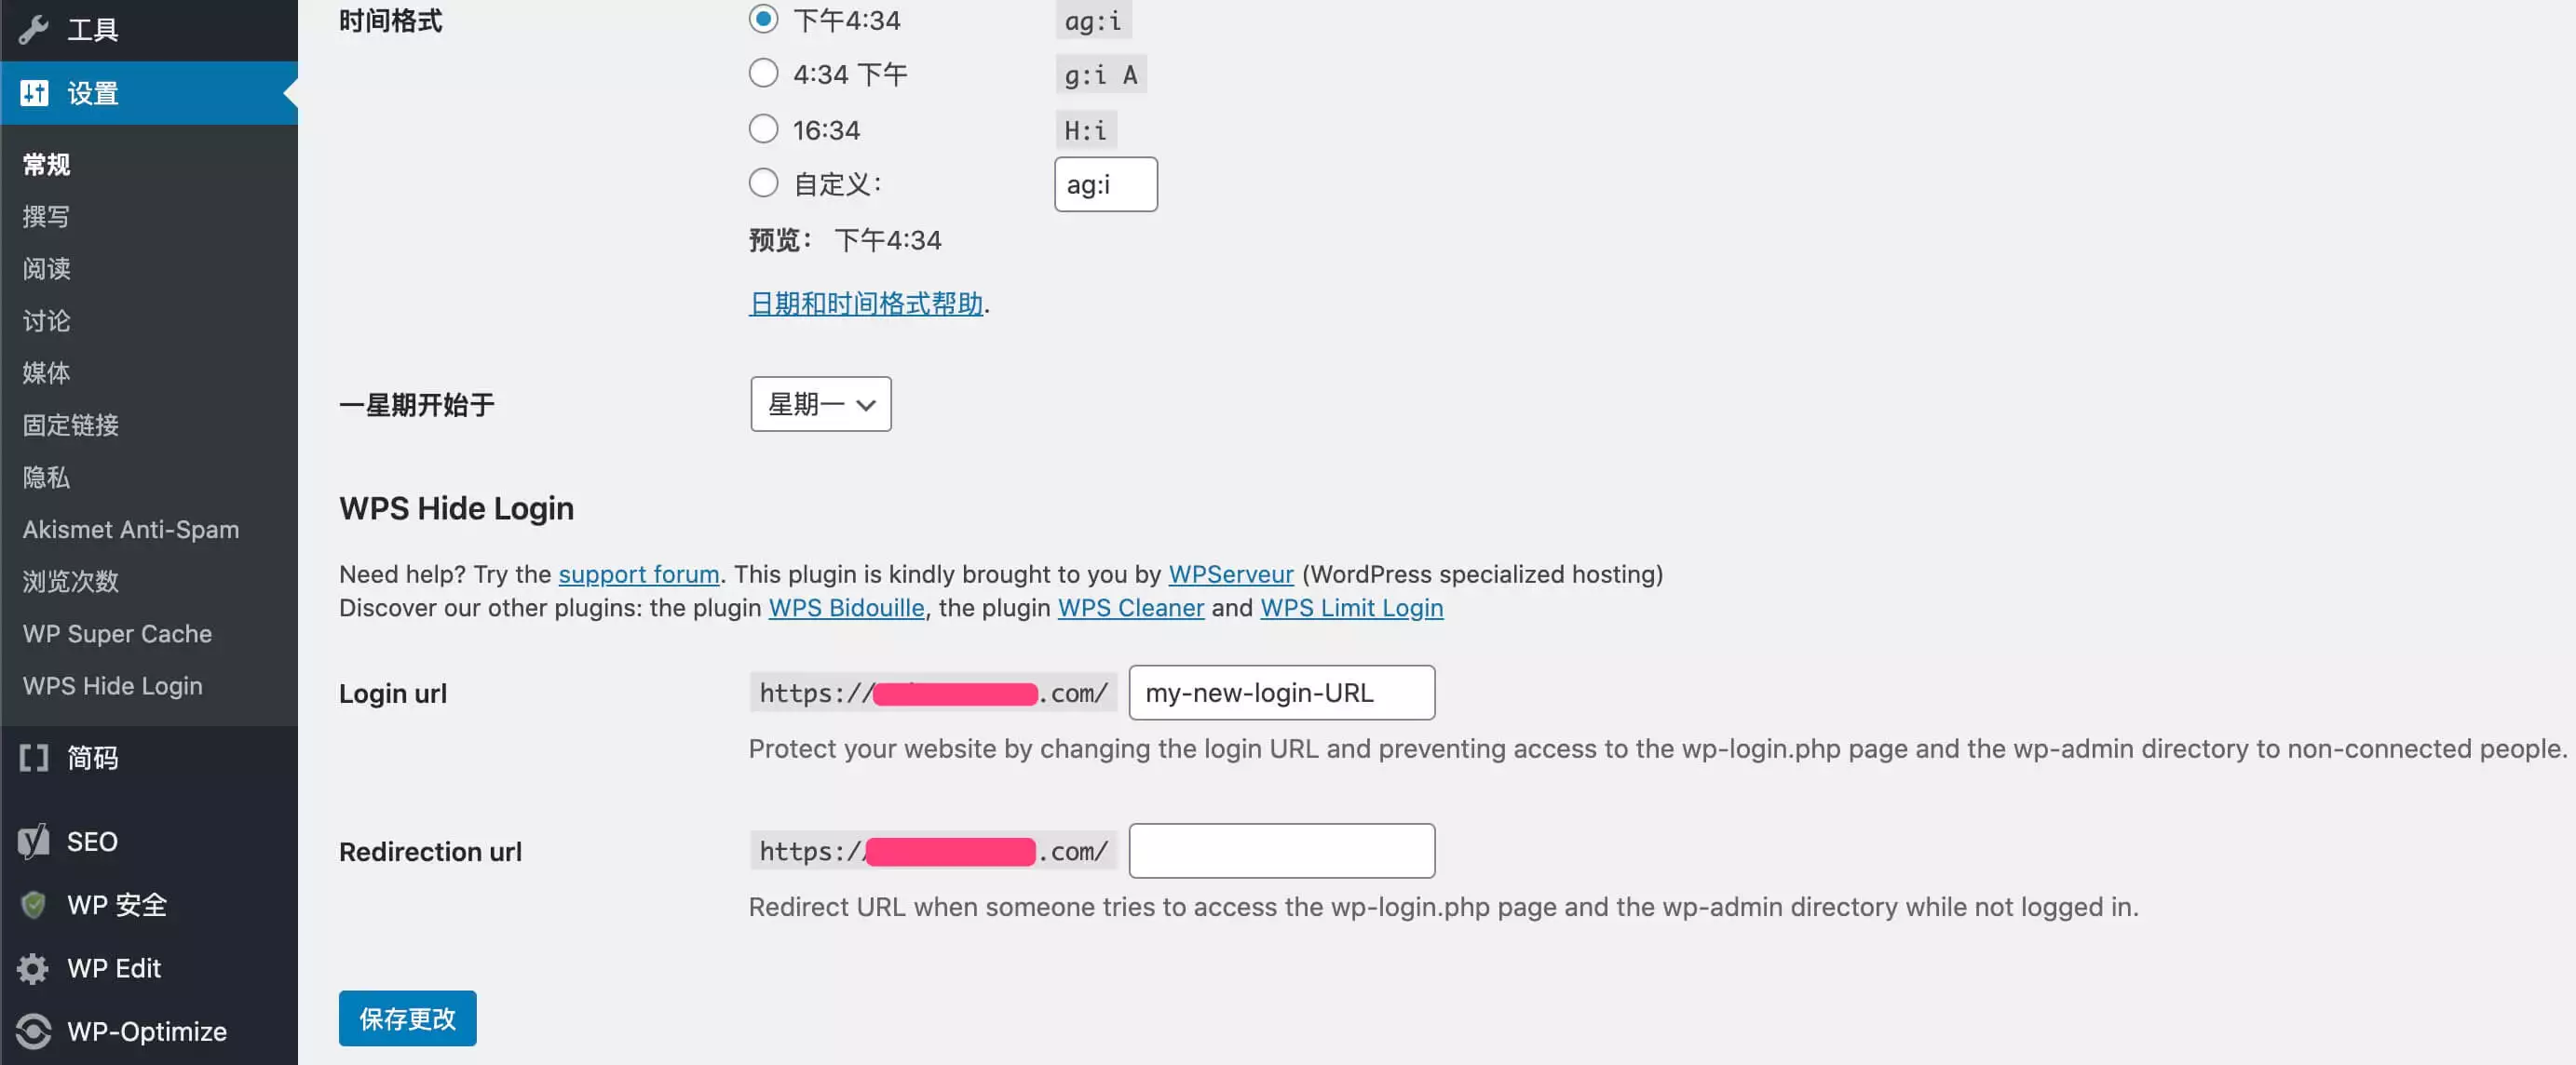2576x1065 pixels.
Task: Click the WP安全 (WP Security) shield icon
Action: pyautogui.click(x=30, y=902)
